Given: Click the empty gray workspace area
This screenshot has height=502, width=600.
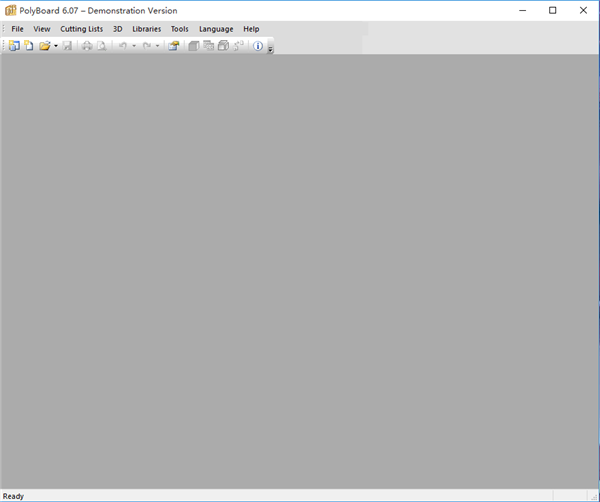Looking at the screenshot, I should [300, 270].
